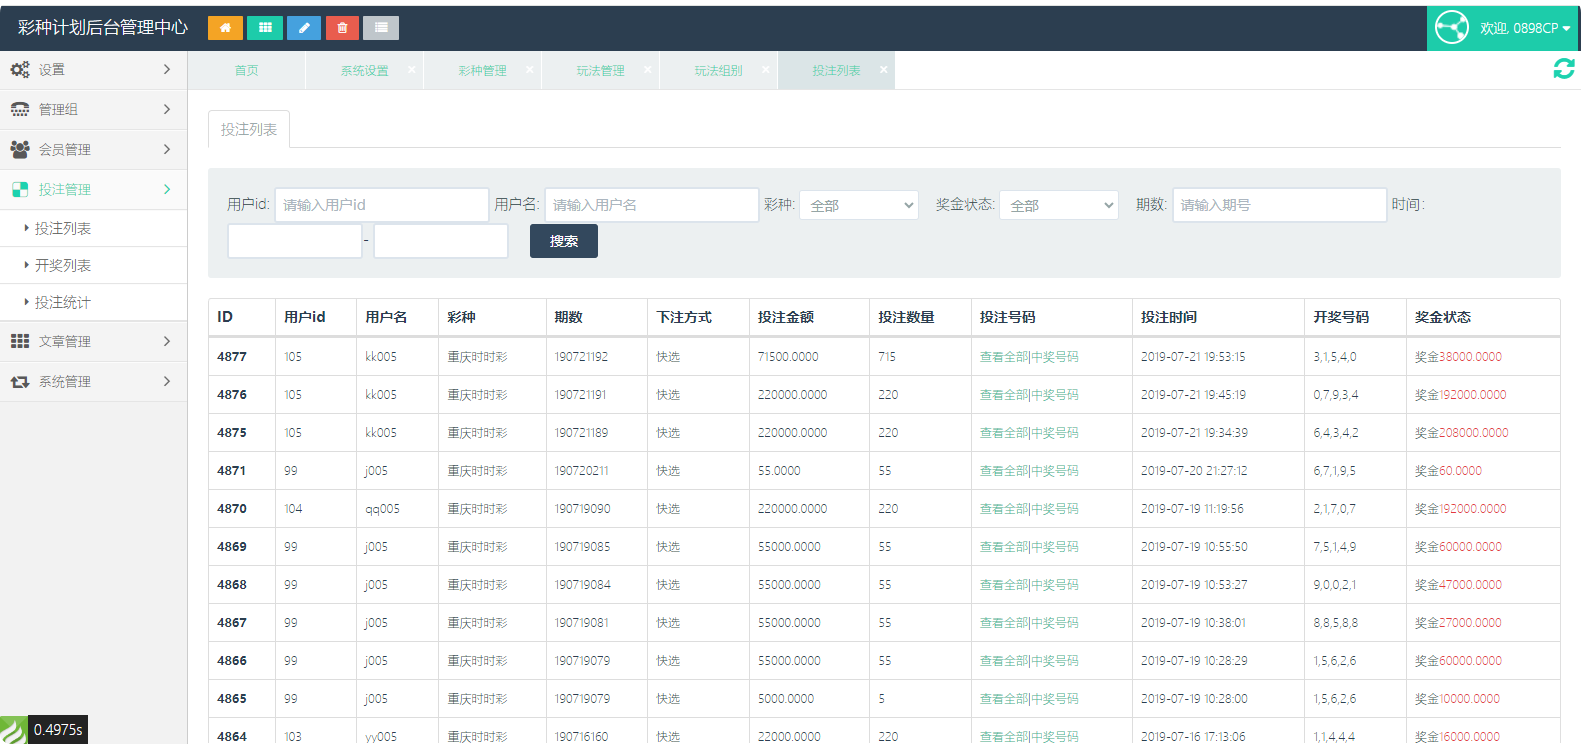Switch to the 首页 tab

pos(246,71)
